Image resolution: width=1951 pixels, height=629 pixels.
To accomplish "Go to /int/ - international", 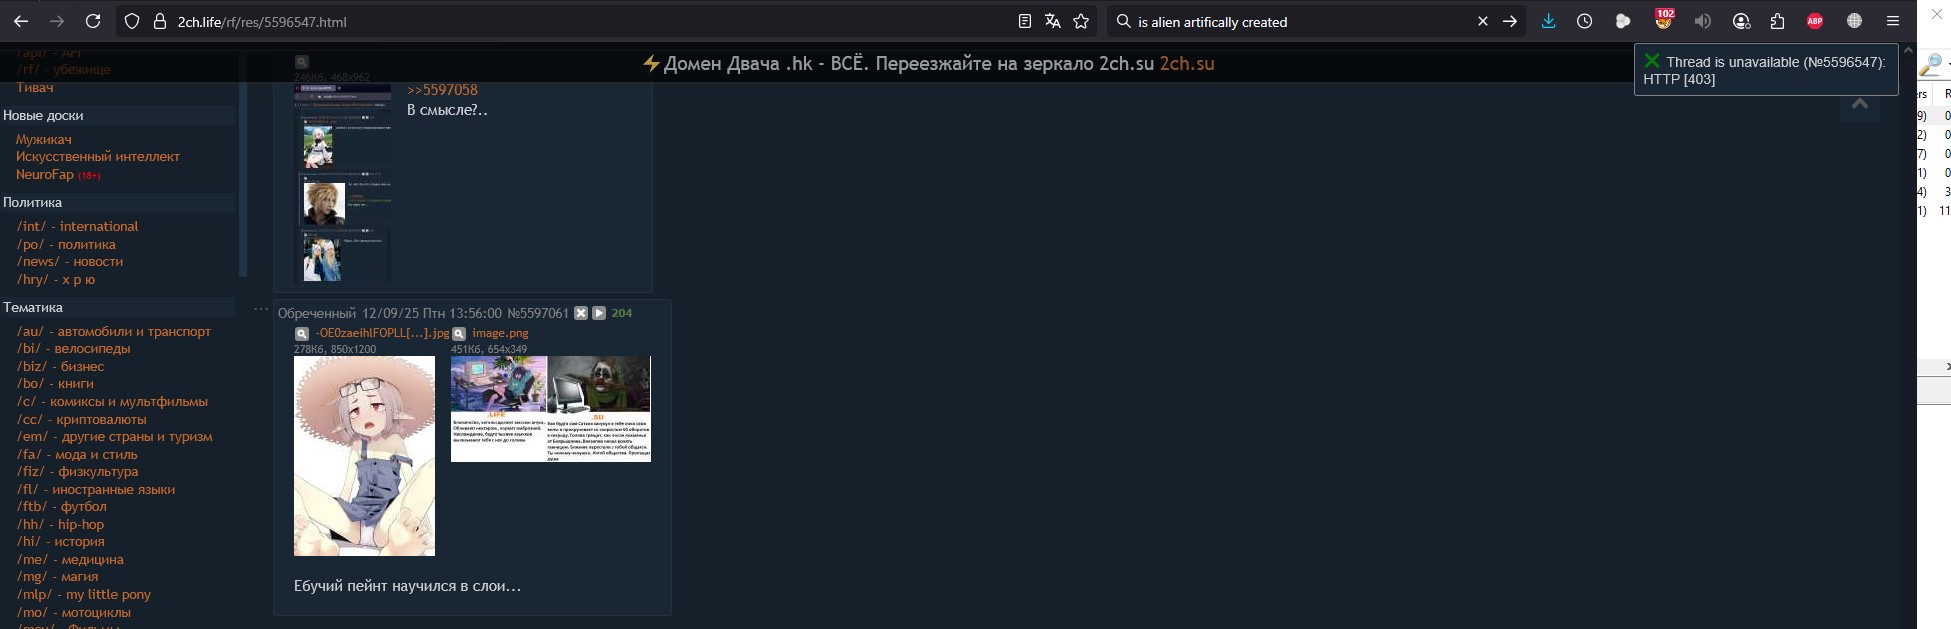I will point(77,226).
